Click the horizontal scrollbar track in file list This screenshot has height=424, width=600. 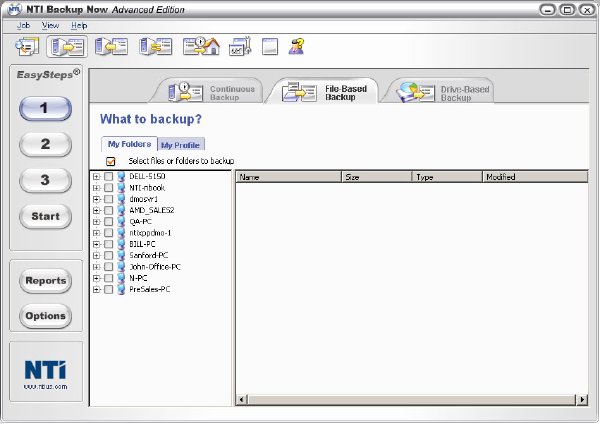pyautogui.click(x=411, y=400)
